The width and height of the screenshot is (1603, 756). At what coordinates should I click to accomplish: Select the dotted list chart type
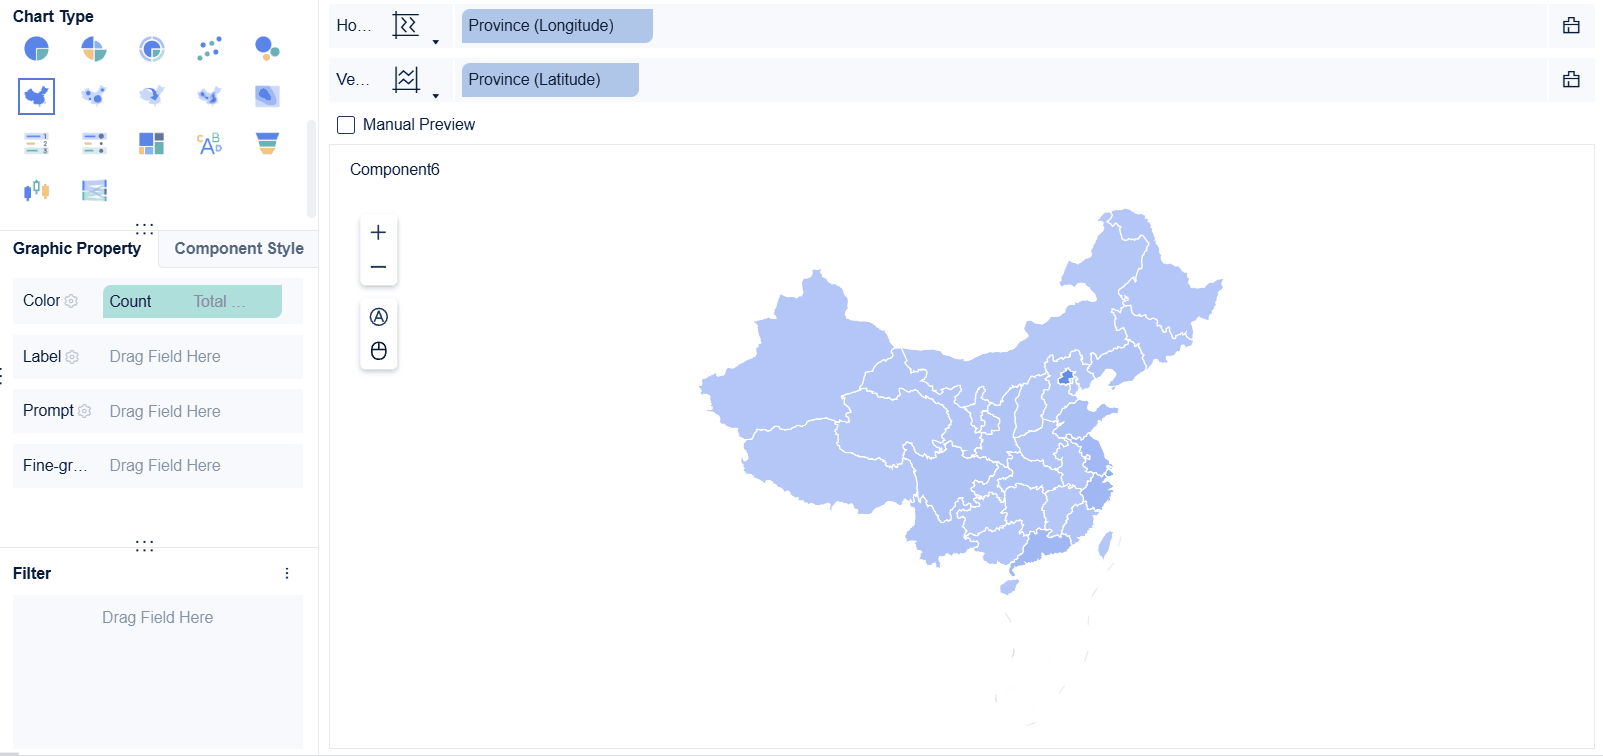click(94, 143)
